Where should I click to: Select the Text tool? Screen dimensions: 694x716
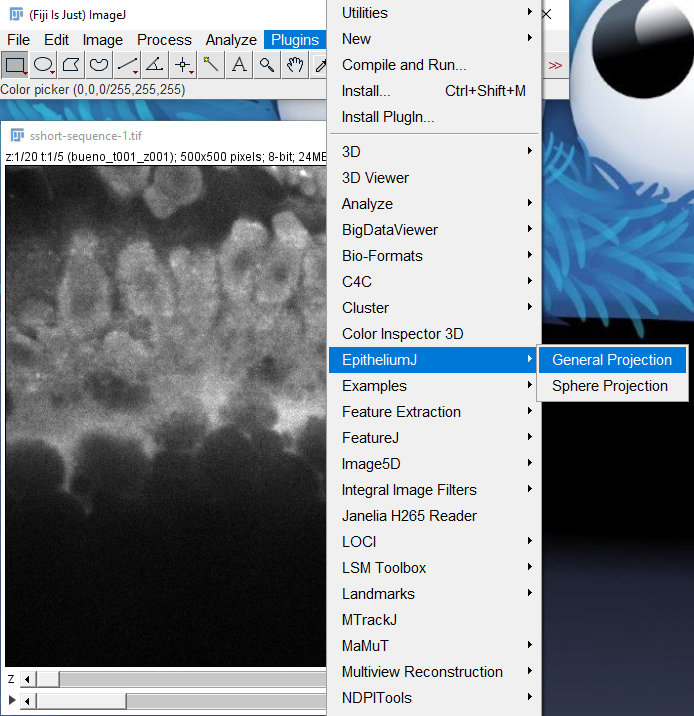pyautogui.click(x=239, y=65)
